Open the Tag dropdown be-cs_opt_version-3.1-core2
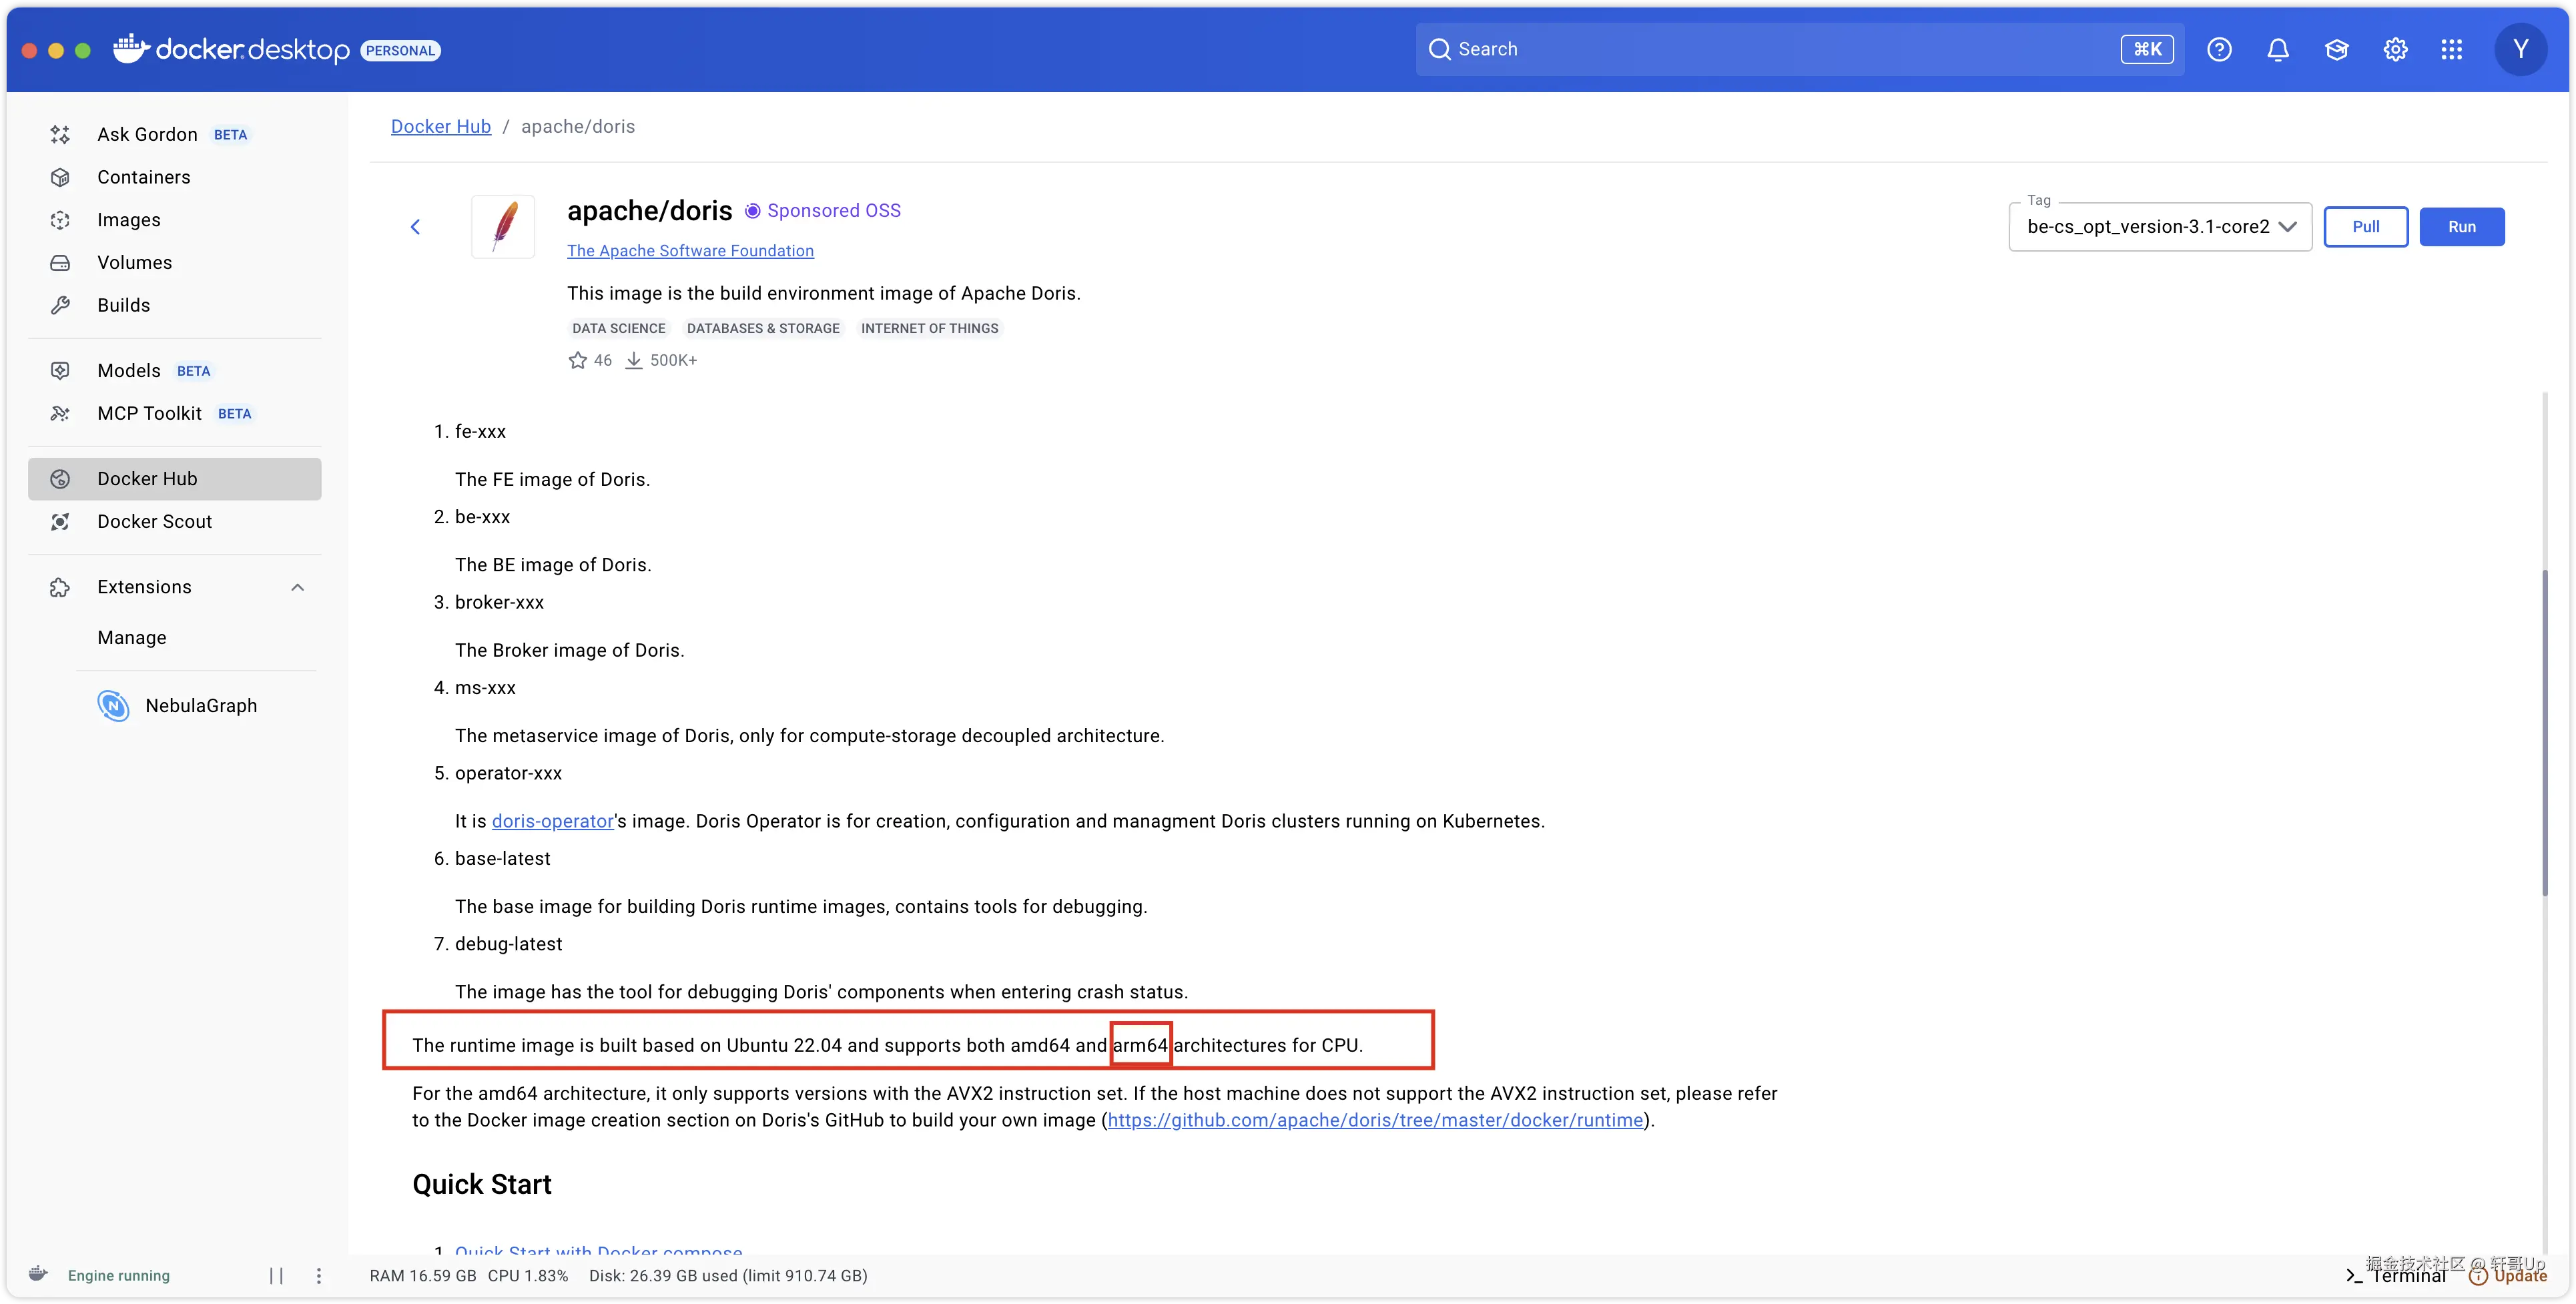 [2159, 227]
